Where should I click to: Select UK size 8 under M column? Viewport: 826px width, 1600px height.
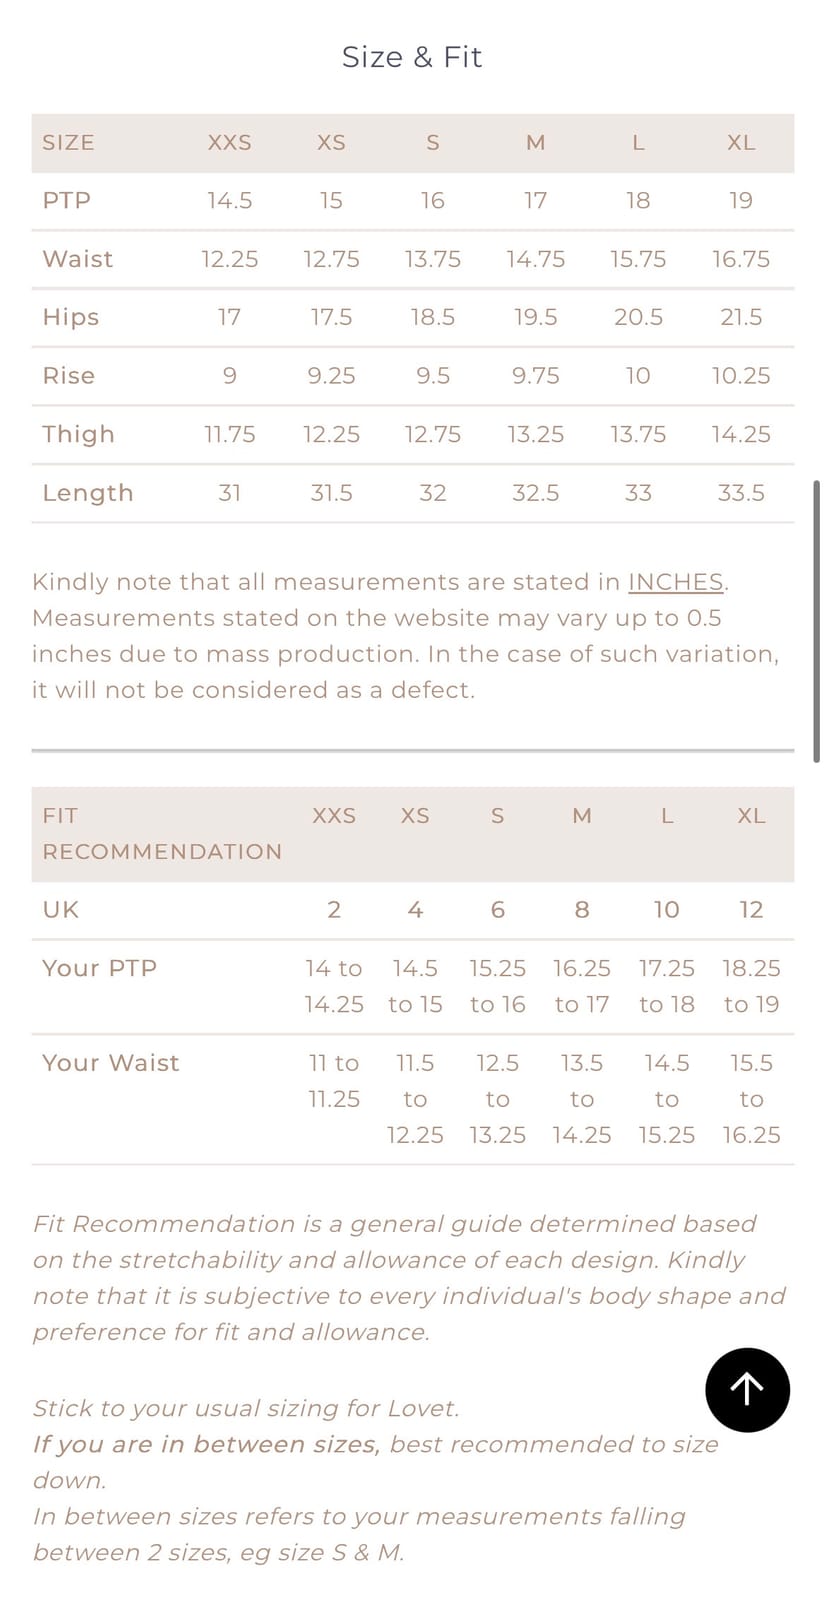pos(582,910)
